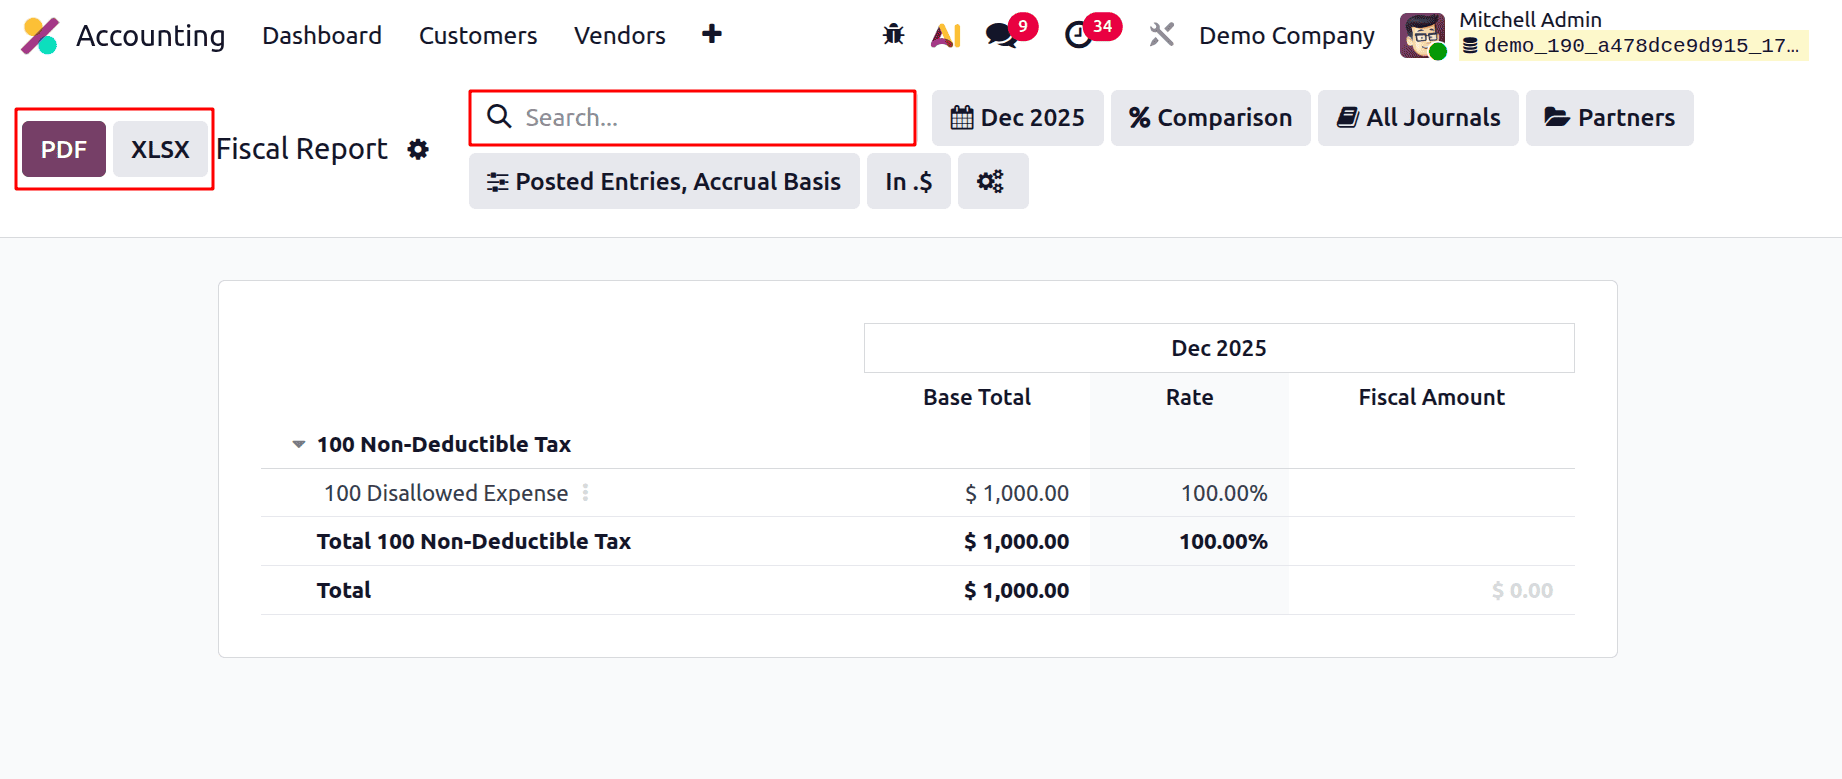The width and height of the screenshot is (1842, 779).
Task: Click the Total 100 Non-Deductible Tax row label
Action: pos(474,541)
